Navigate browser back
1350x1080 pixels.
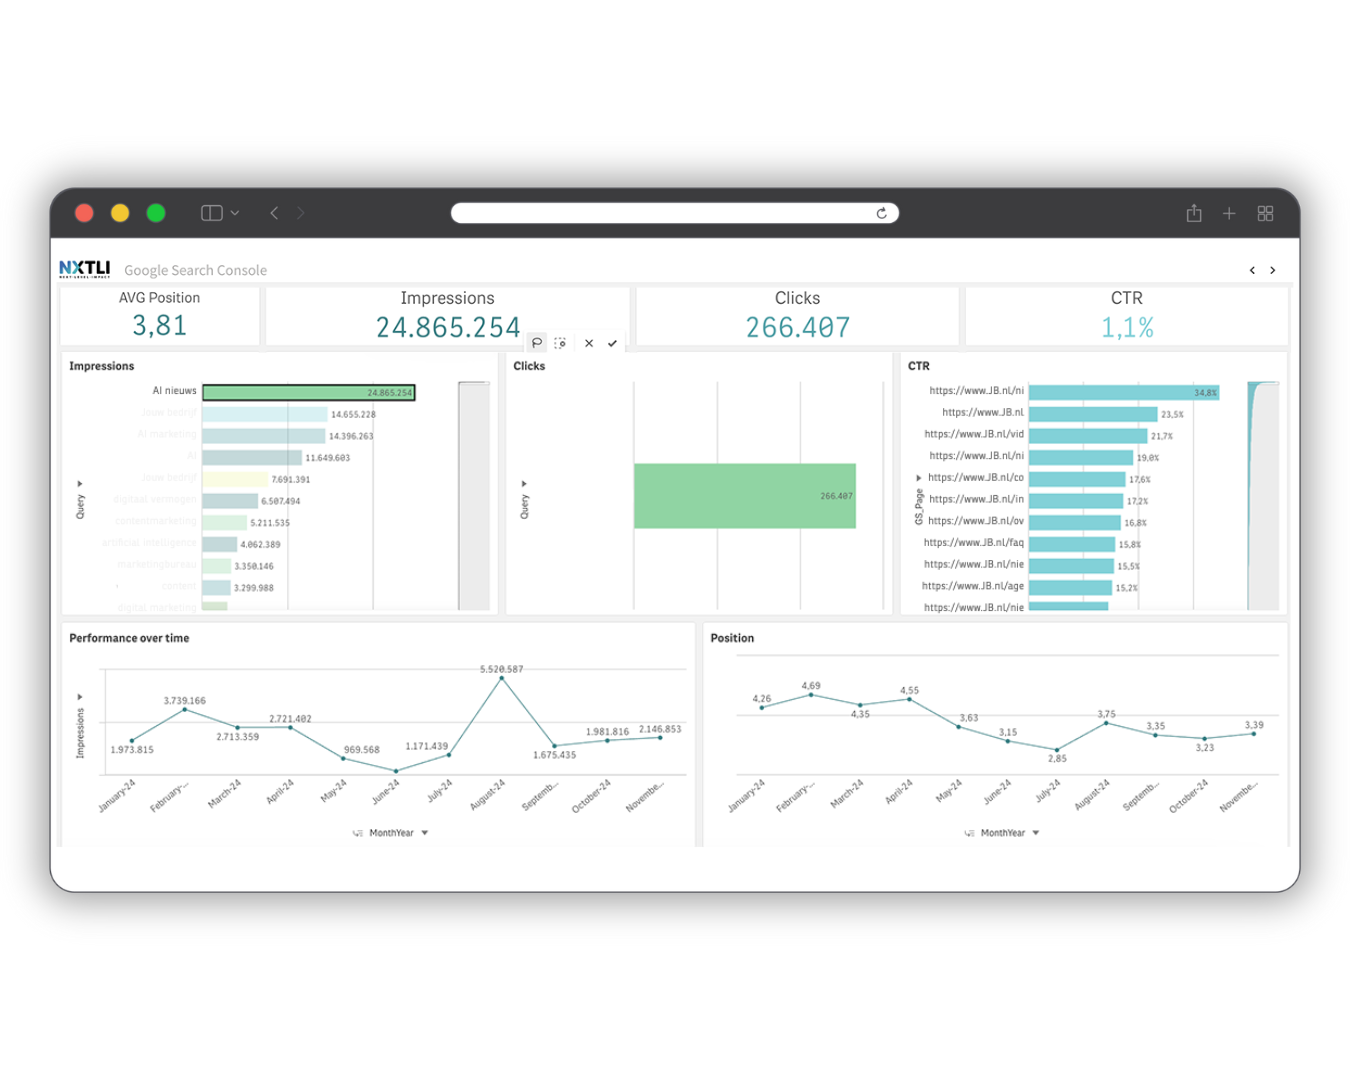(274, 213)
